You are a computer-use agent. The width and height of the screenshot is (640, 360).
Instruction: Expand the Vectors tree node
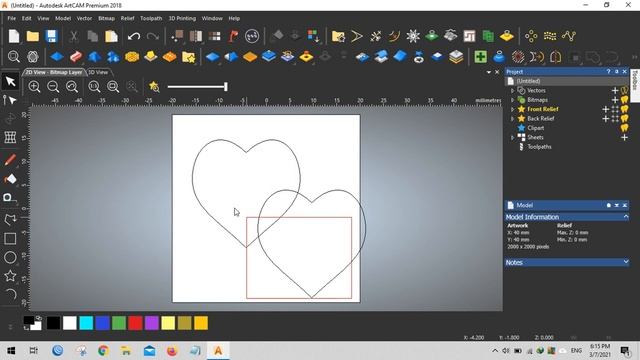point(513,91)
